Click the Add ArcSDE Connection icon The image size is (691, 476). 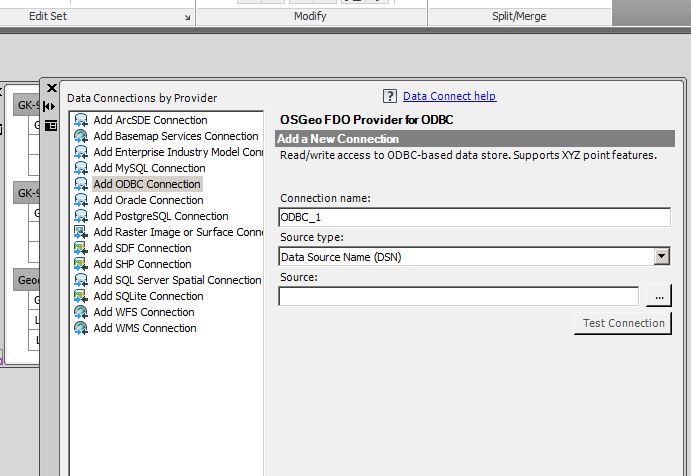[81, 120]
